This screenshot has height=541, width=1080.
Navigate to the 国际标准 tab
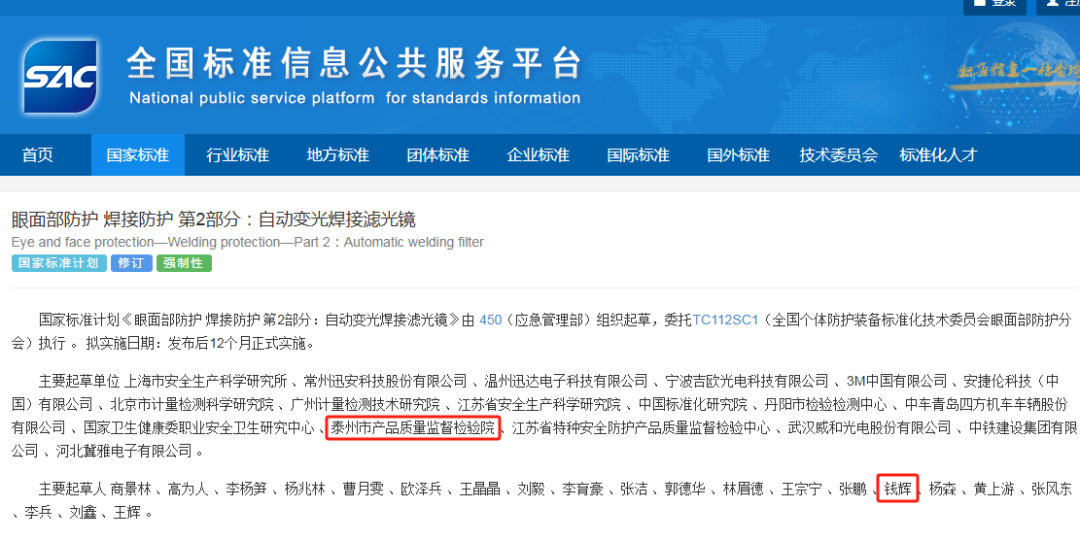click(x=638, y=155)
